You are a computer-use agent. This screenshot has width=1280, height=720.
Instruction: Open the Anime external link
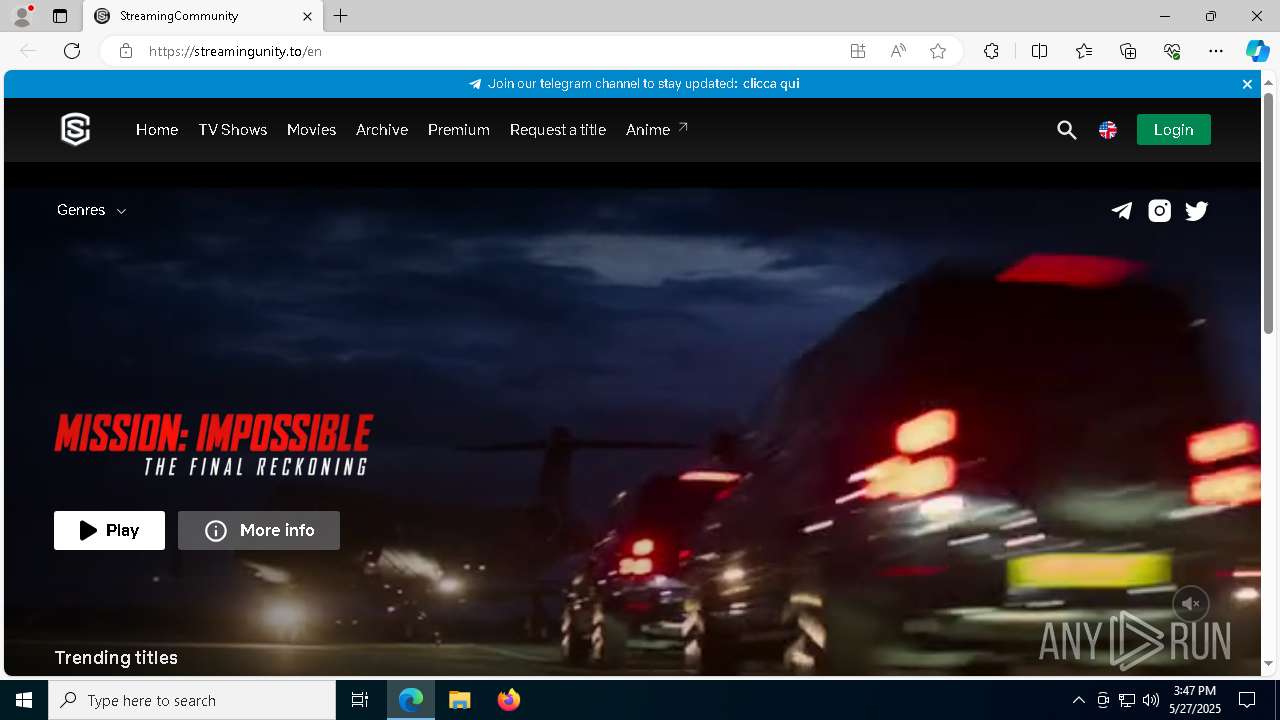point(657,130)
